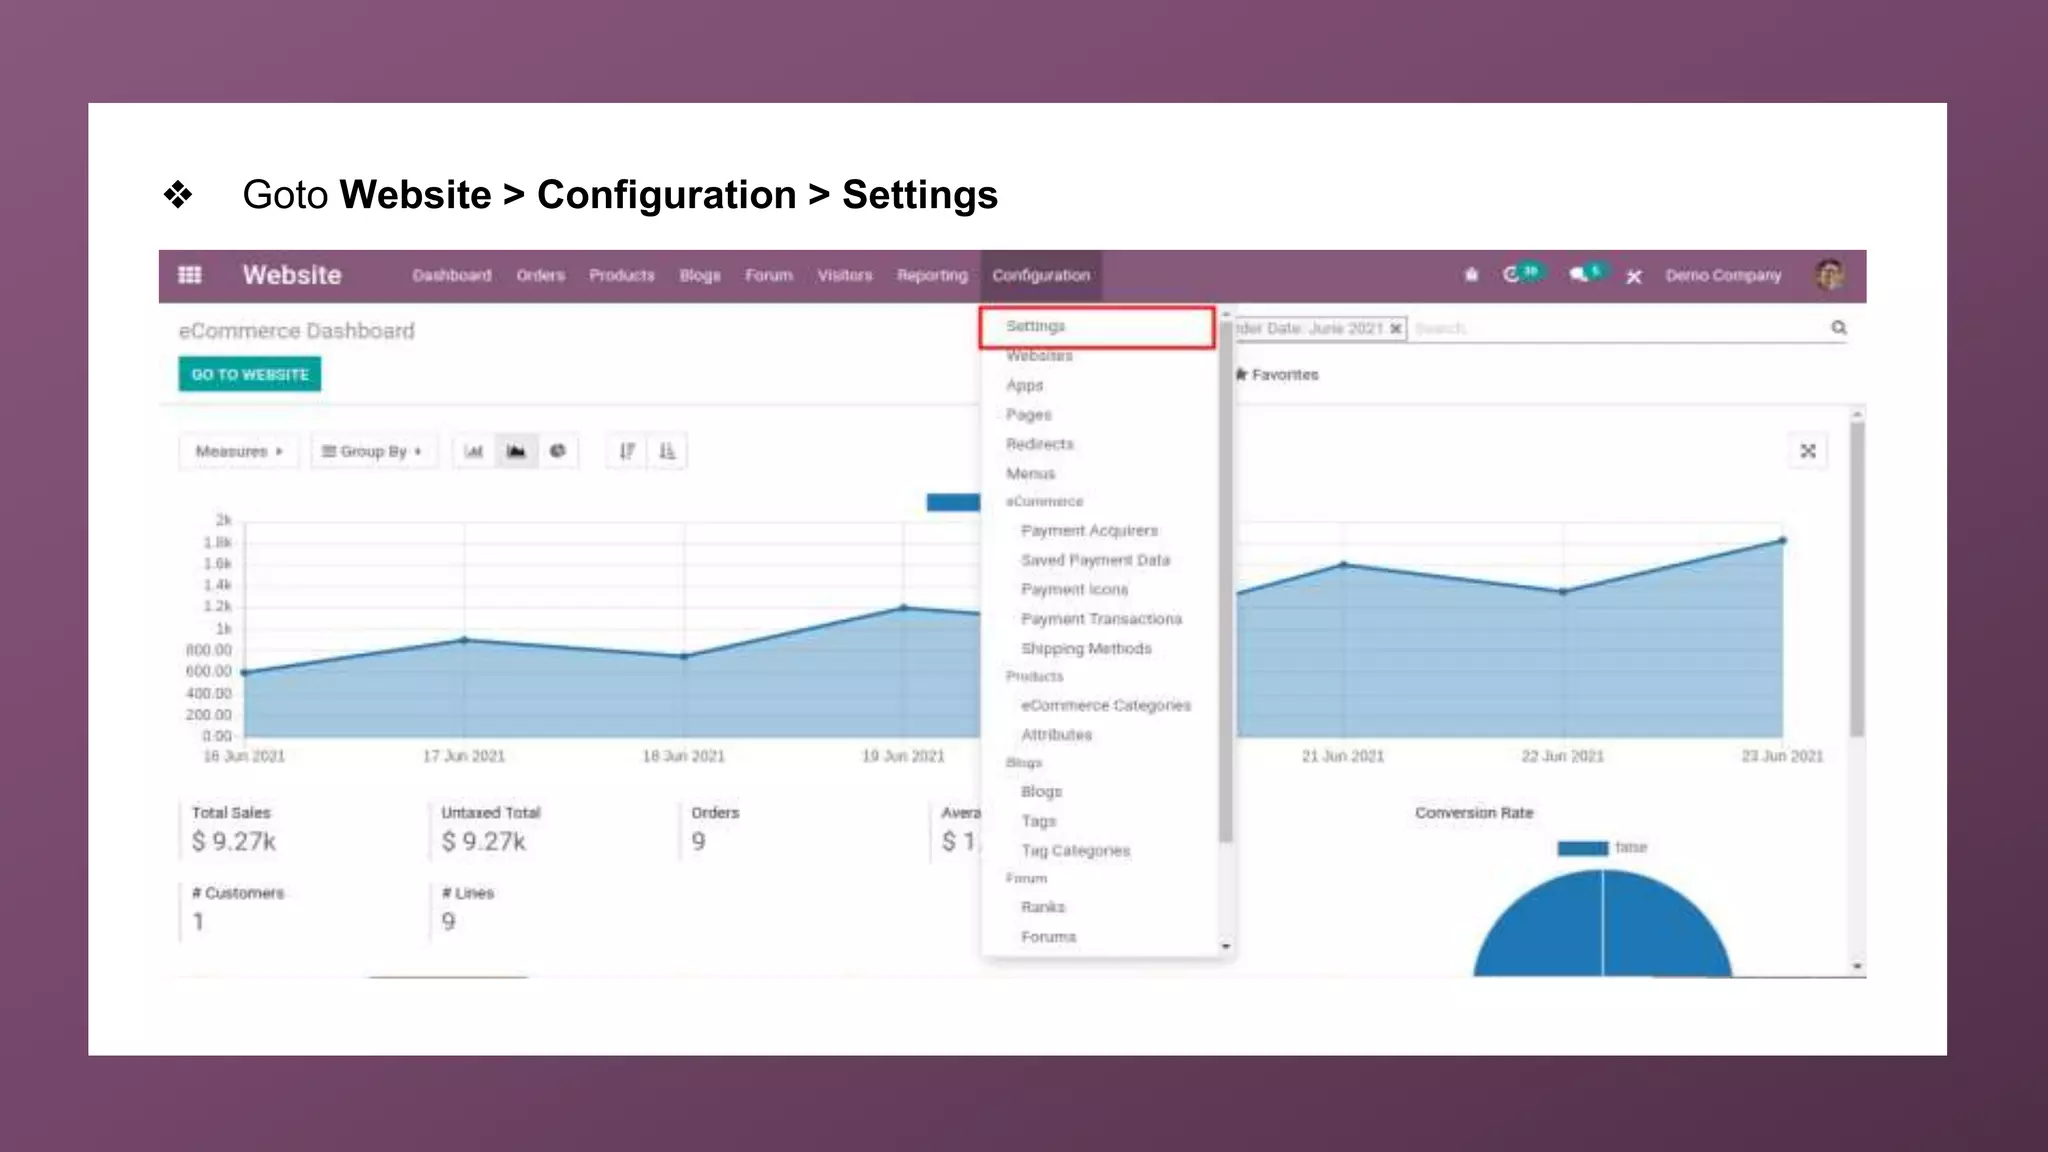Click the Orders count 9
This screenshot has width=2048, height=1152.
coord(699,841)
